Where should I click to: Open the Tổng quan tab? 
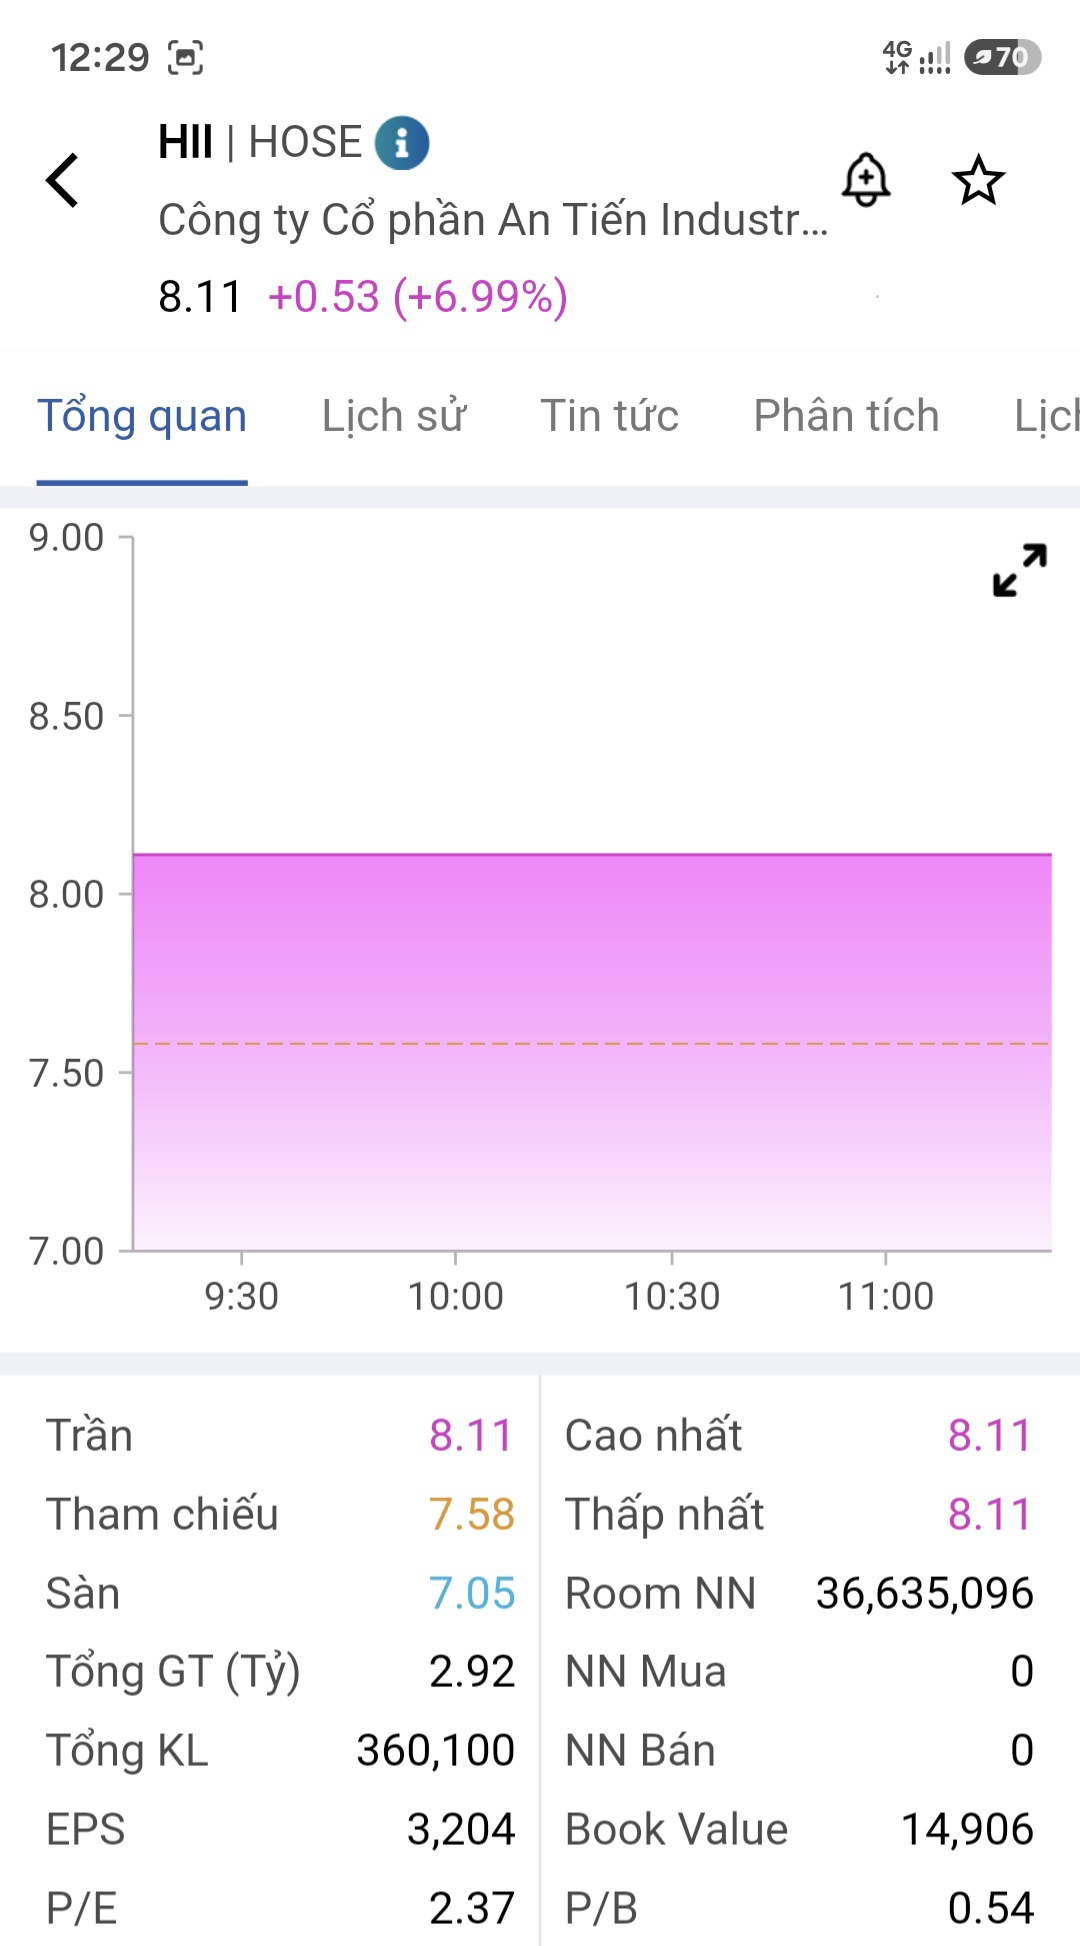(x=142, y=416)
